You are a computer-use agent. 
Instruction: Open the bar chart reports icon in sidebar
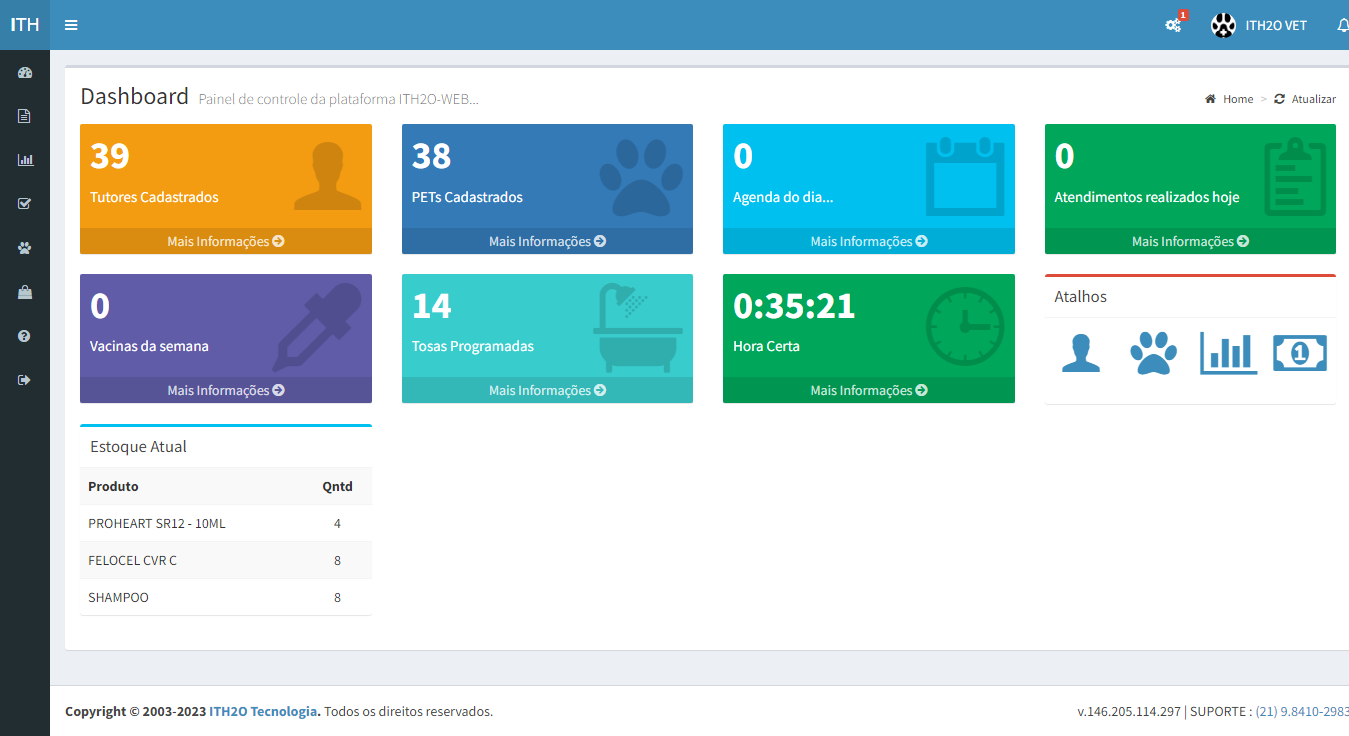[24, 159]
